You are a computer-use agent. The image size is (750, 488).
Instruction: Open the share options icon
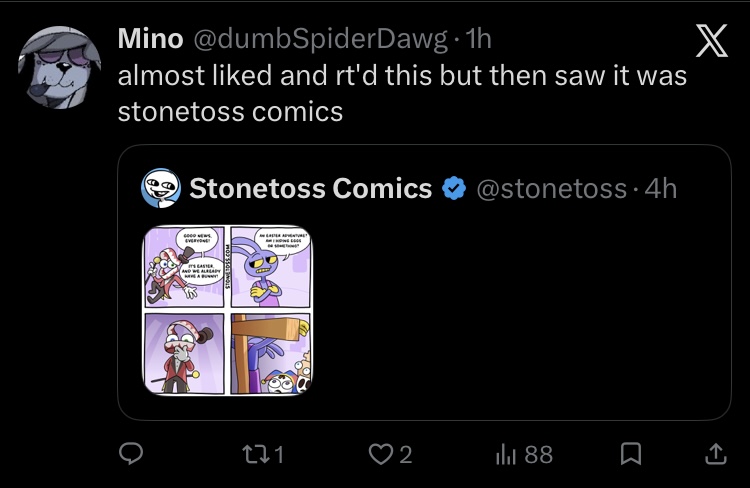714,455
